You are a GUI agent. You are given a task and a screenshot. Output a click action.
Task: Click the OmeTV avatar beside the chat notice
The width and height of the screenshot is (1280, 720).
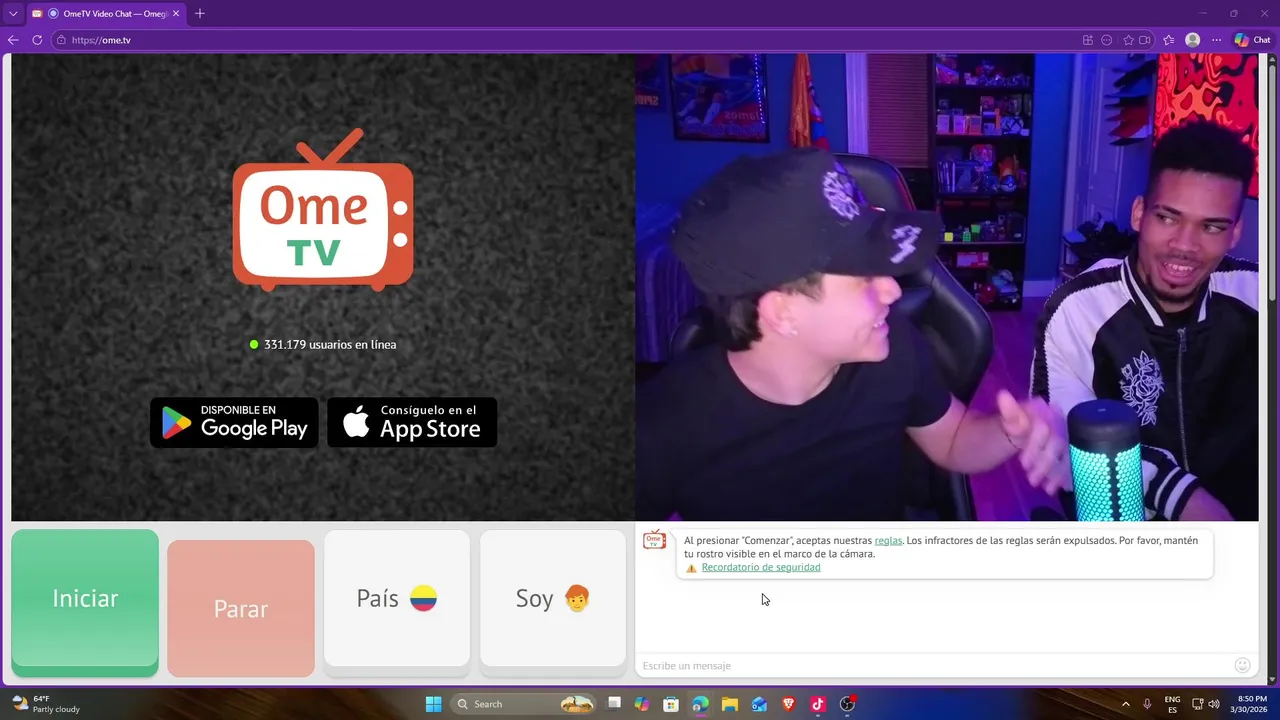click(654, 540)
